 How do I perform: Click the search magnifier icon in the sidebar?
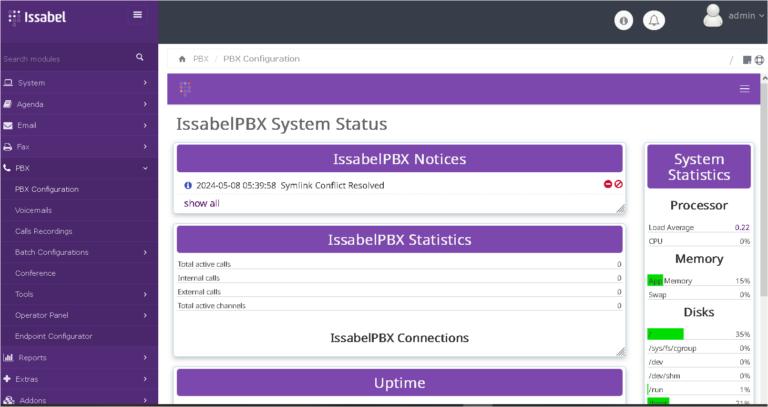[x=140, y=58]
